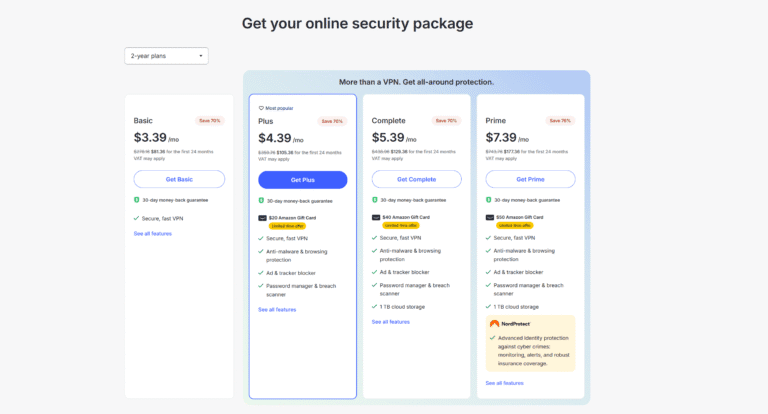Open See all features under Complete plan
768x414 pixels.
tap(391, 322)
